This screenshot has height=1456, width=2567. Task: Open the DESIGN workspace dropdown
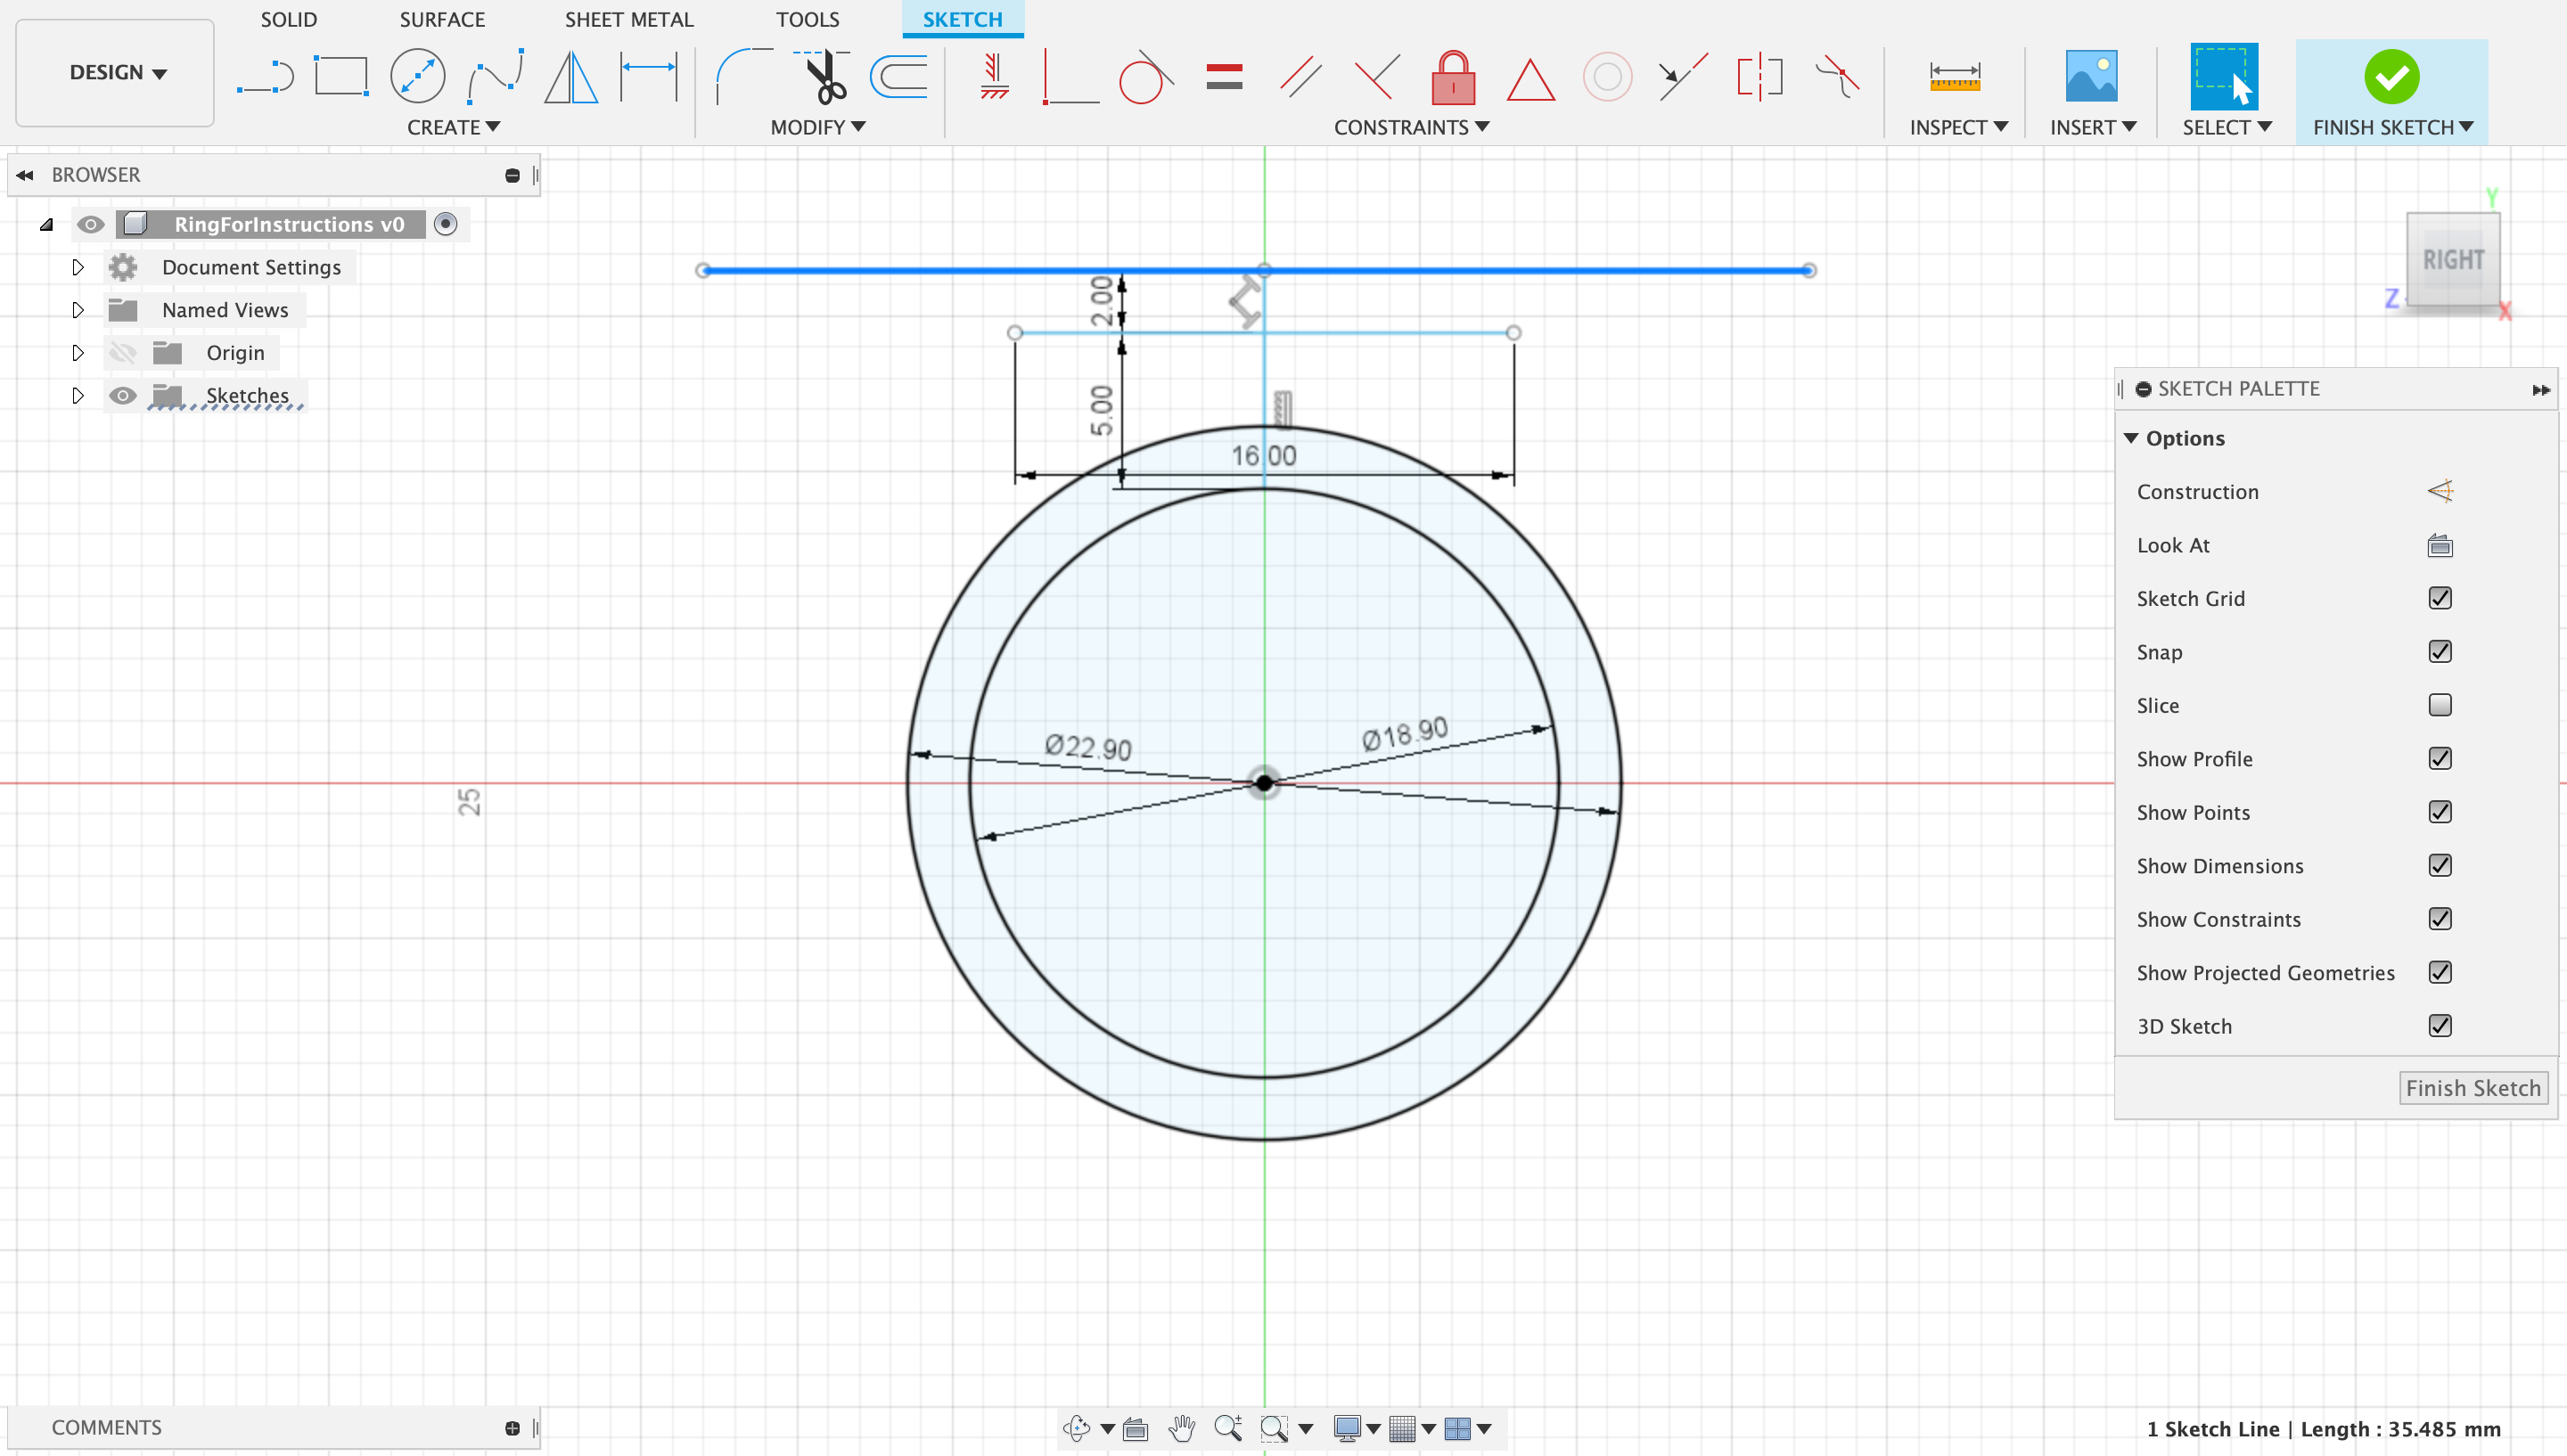pyautogui.click(x=116, y=72)
